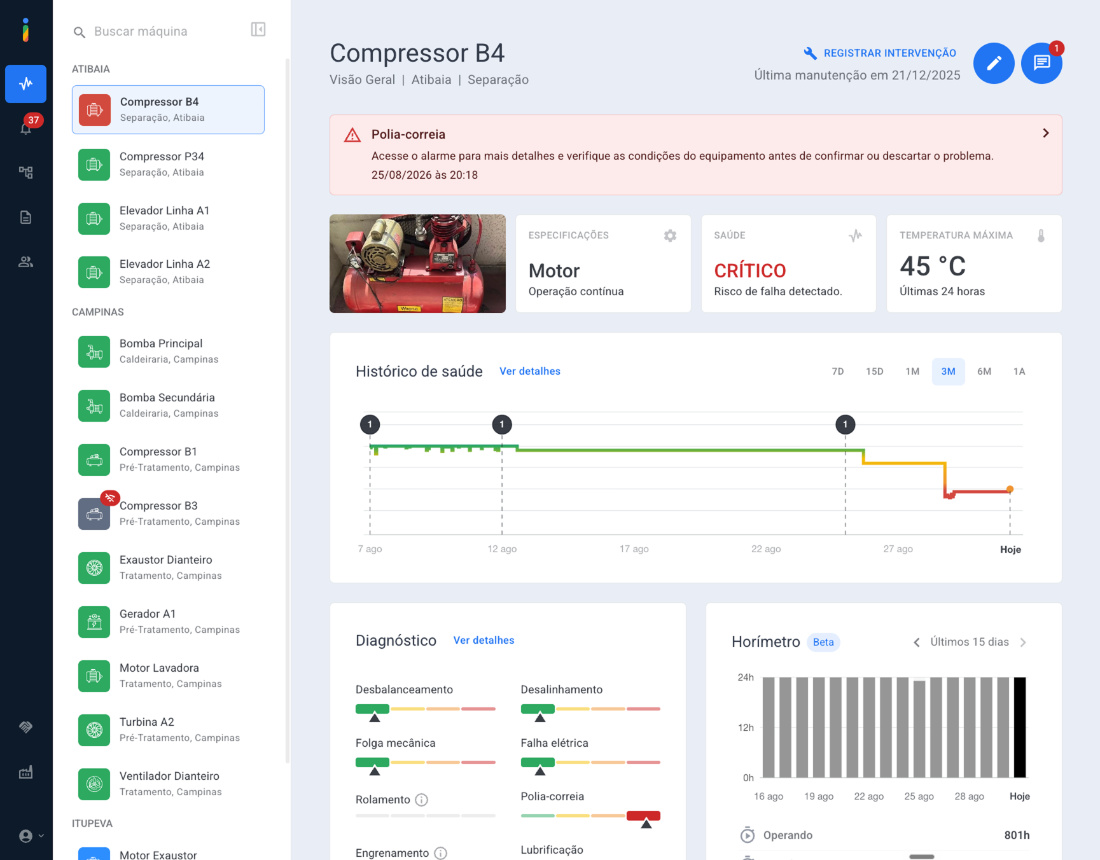Expand the Polia-correia alarm chevron
The width and height of the screenshot is (1100, 860).
pos(1045,133)
